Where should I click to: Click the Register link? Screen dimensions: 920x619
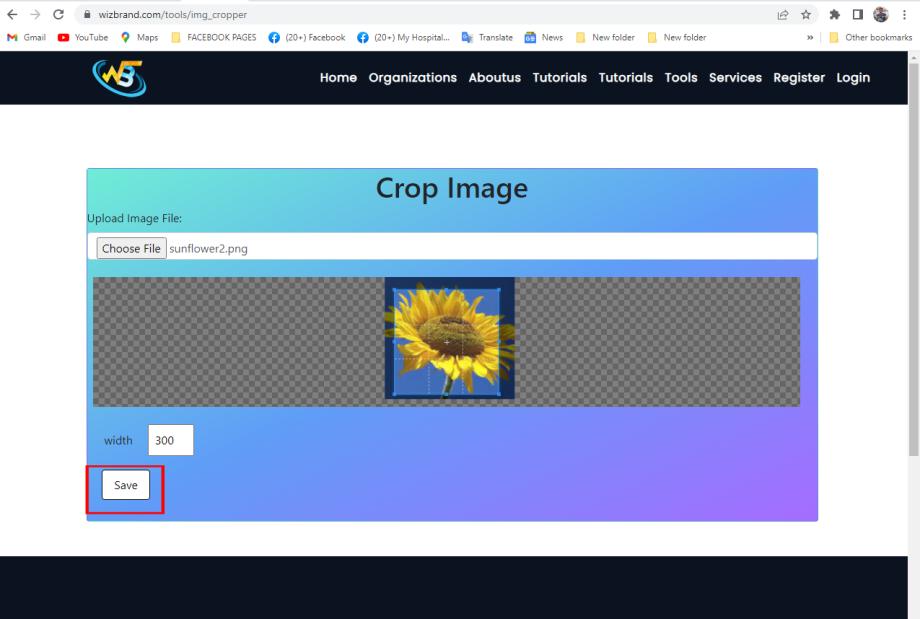coord(799,77)
